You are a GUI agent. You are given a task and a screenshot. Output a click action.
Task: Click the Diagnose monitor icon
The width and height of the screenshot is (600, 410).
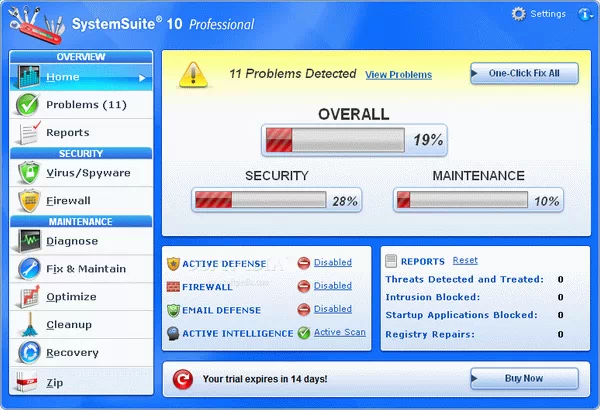29,241
